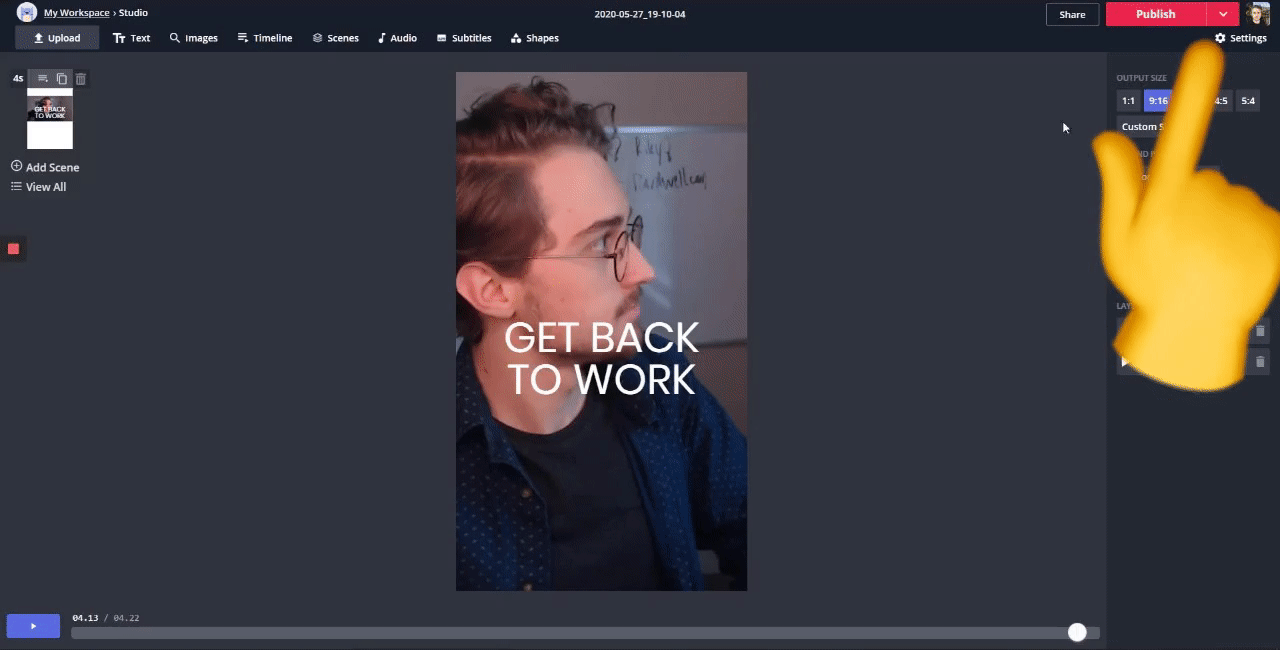Click the Upload button
The height and width of the screenshot is (650, 1280).
57,38
